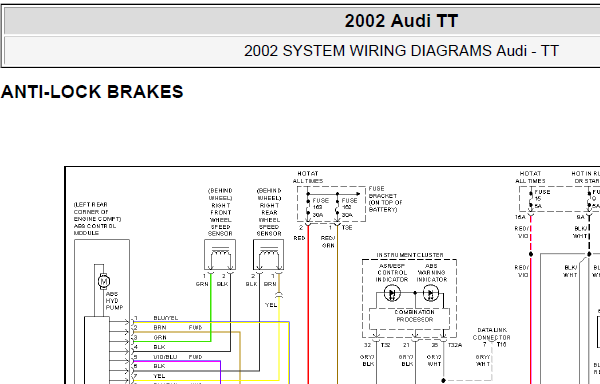Image resolution: width=600 pixels, height=384 pixels.
Task: Click the "RED" wire label under fuse 163
Action: tap(299, 238)
